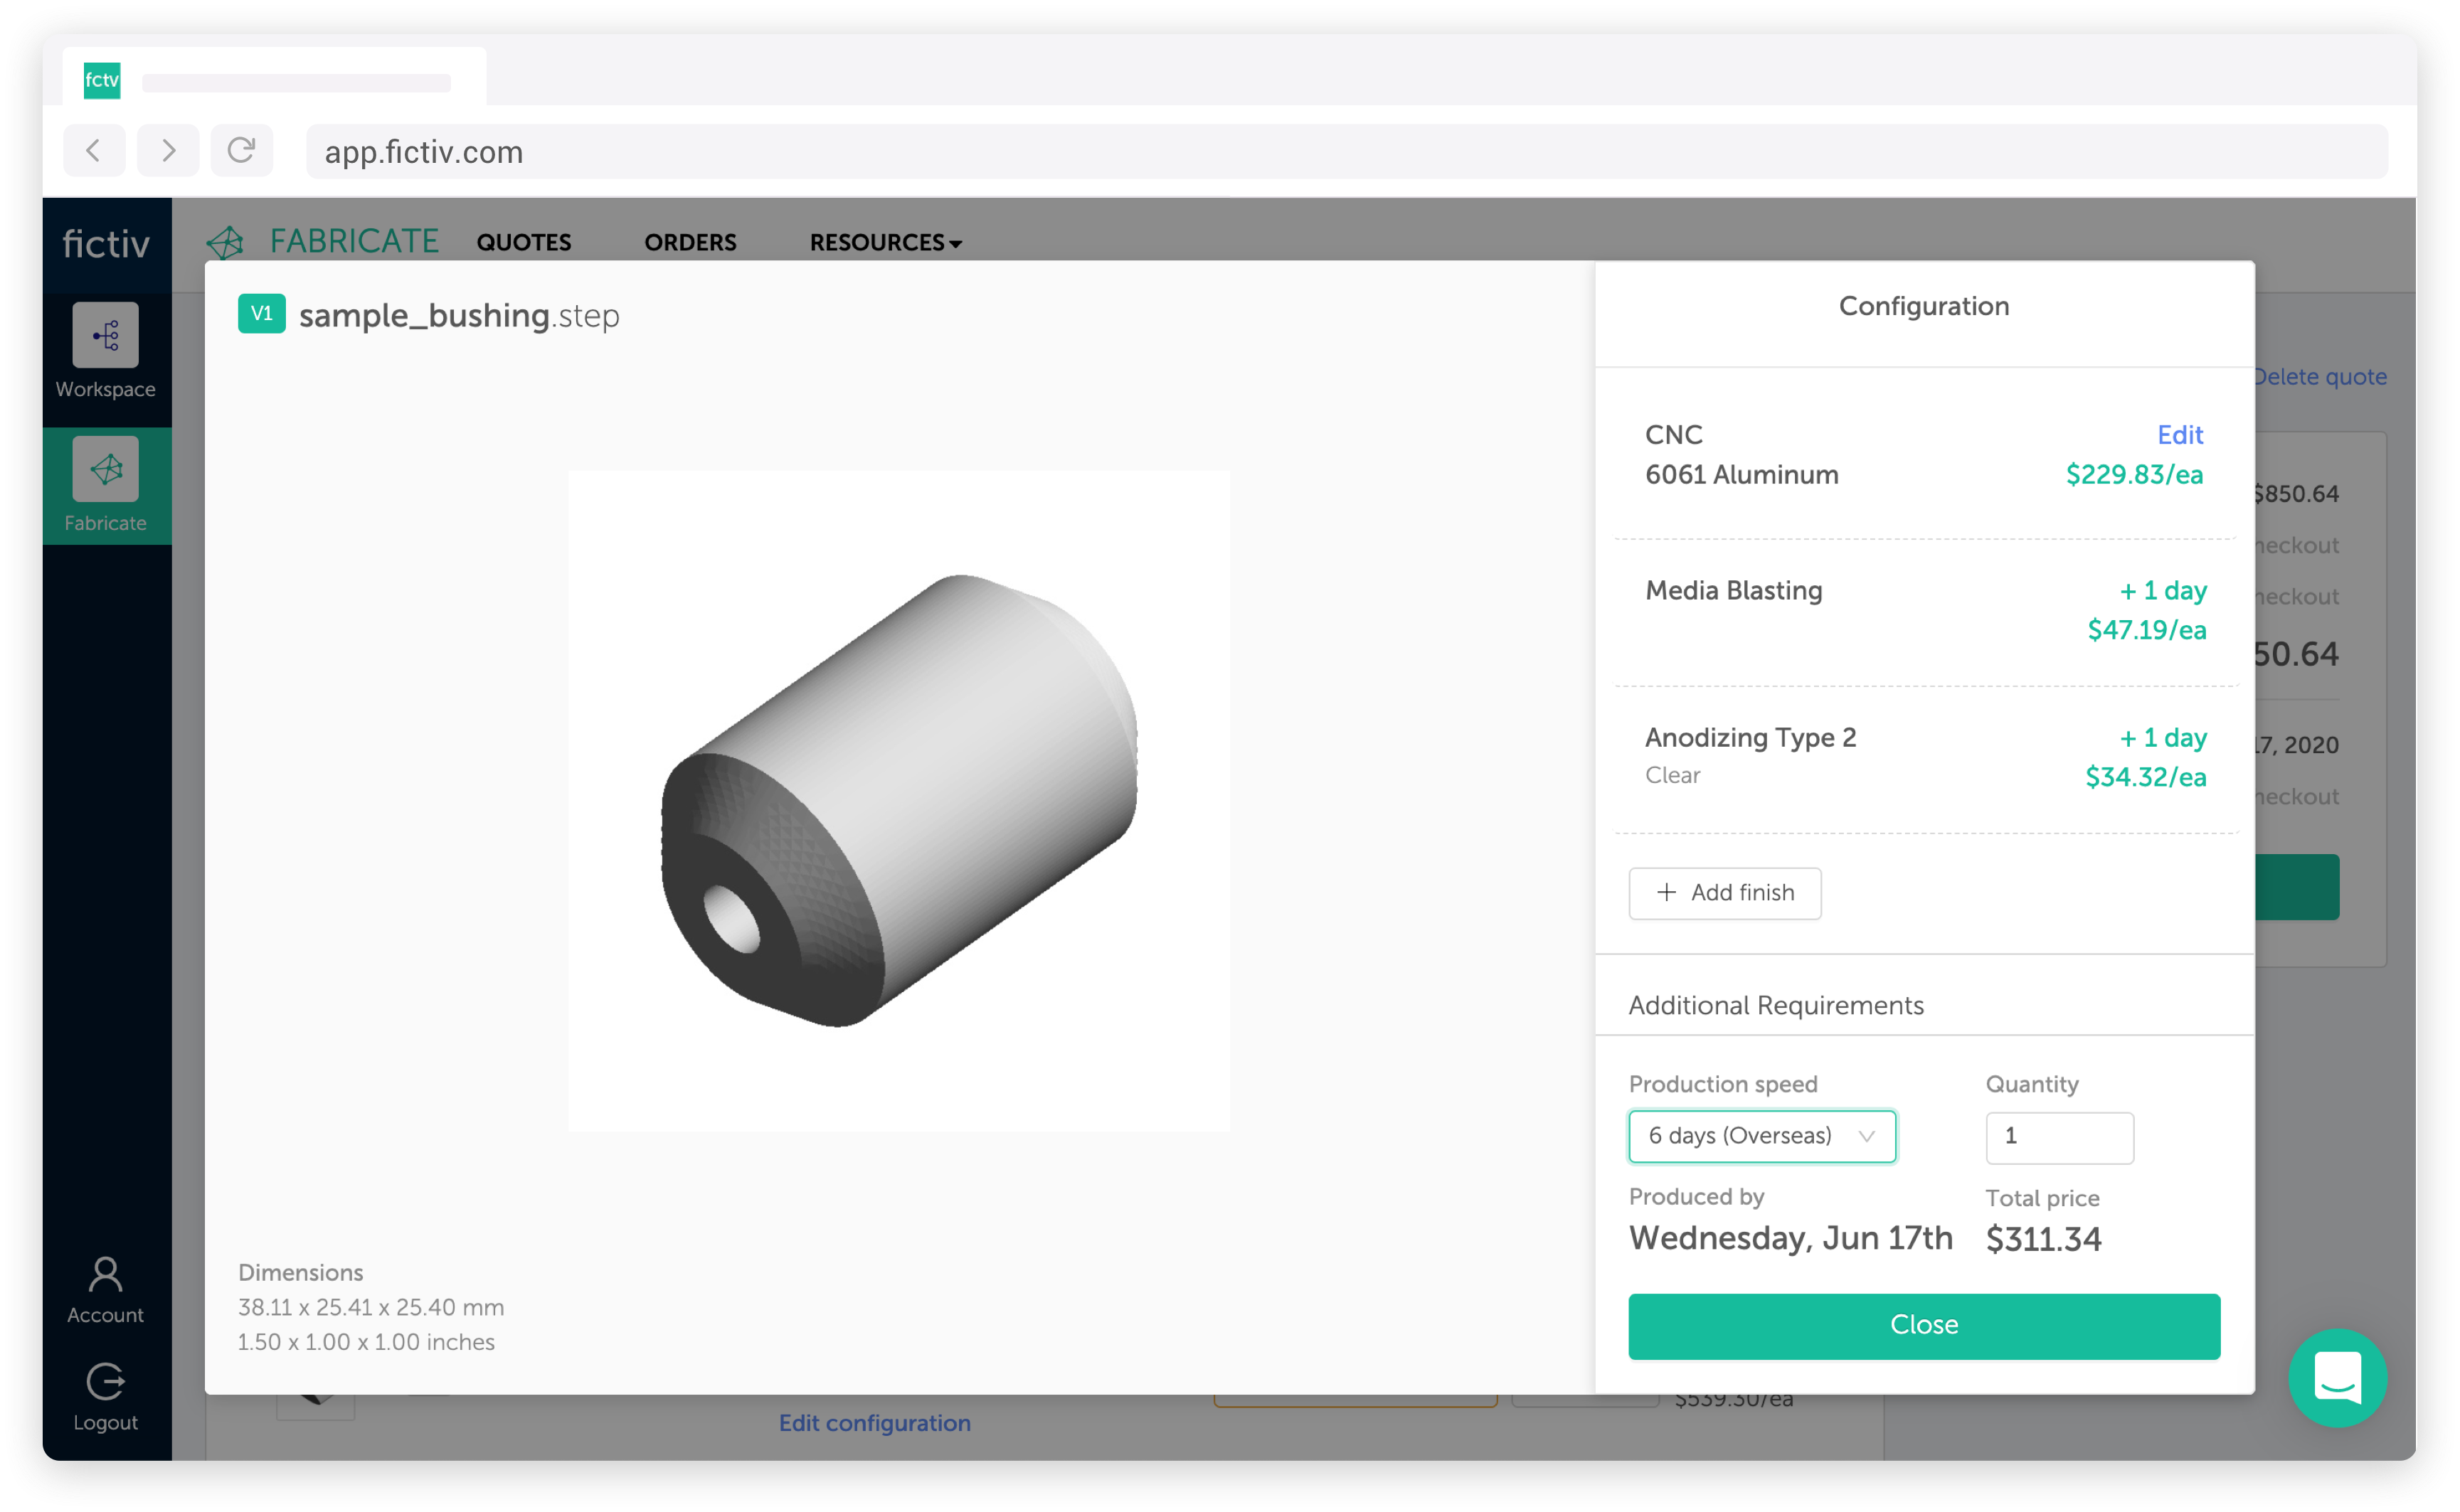Click the fctv browser tab favicon
Image resolution: width=2460 pixels, height=1512 pixels.
point(102,80)
